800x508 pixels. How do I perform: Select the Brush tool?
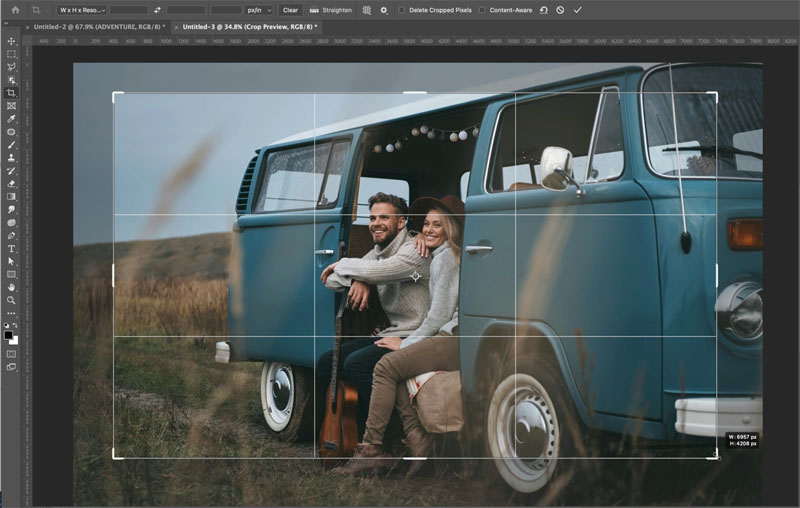click(11, 145)
